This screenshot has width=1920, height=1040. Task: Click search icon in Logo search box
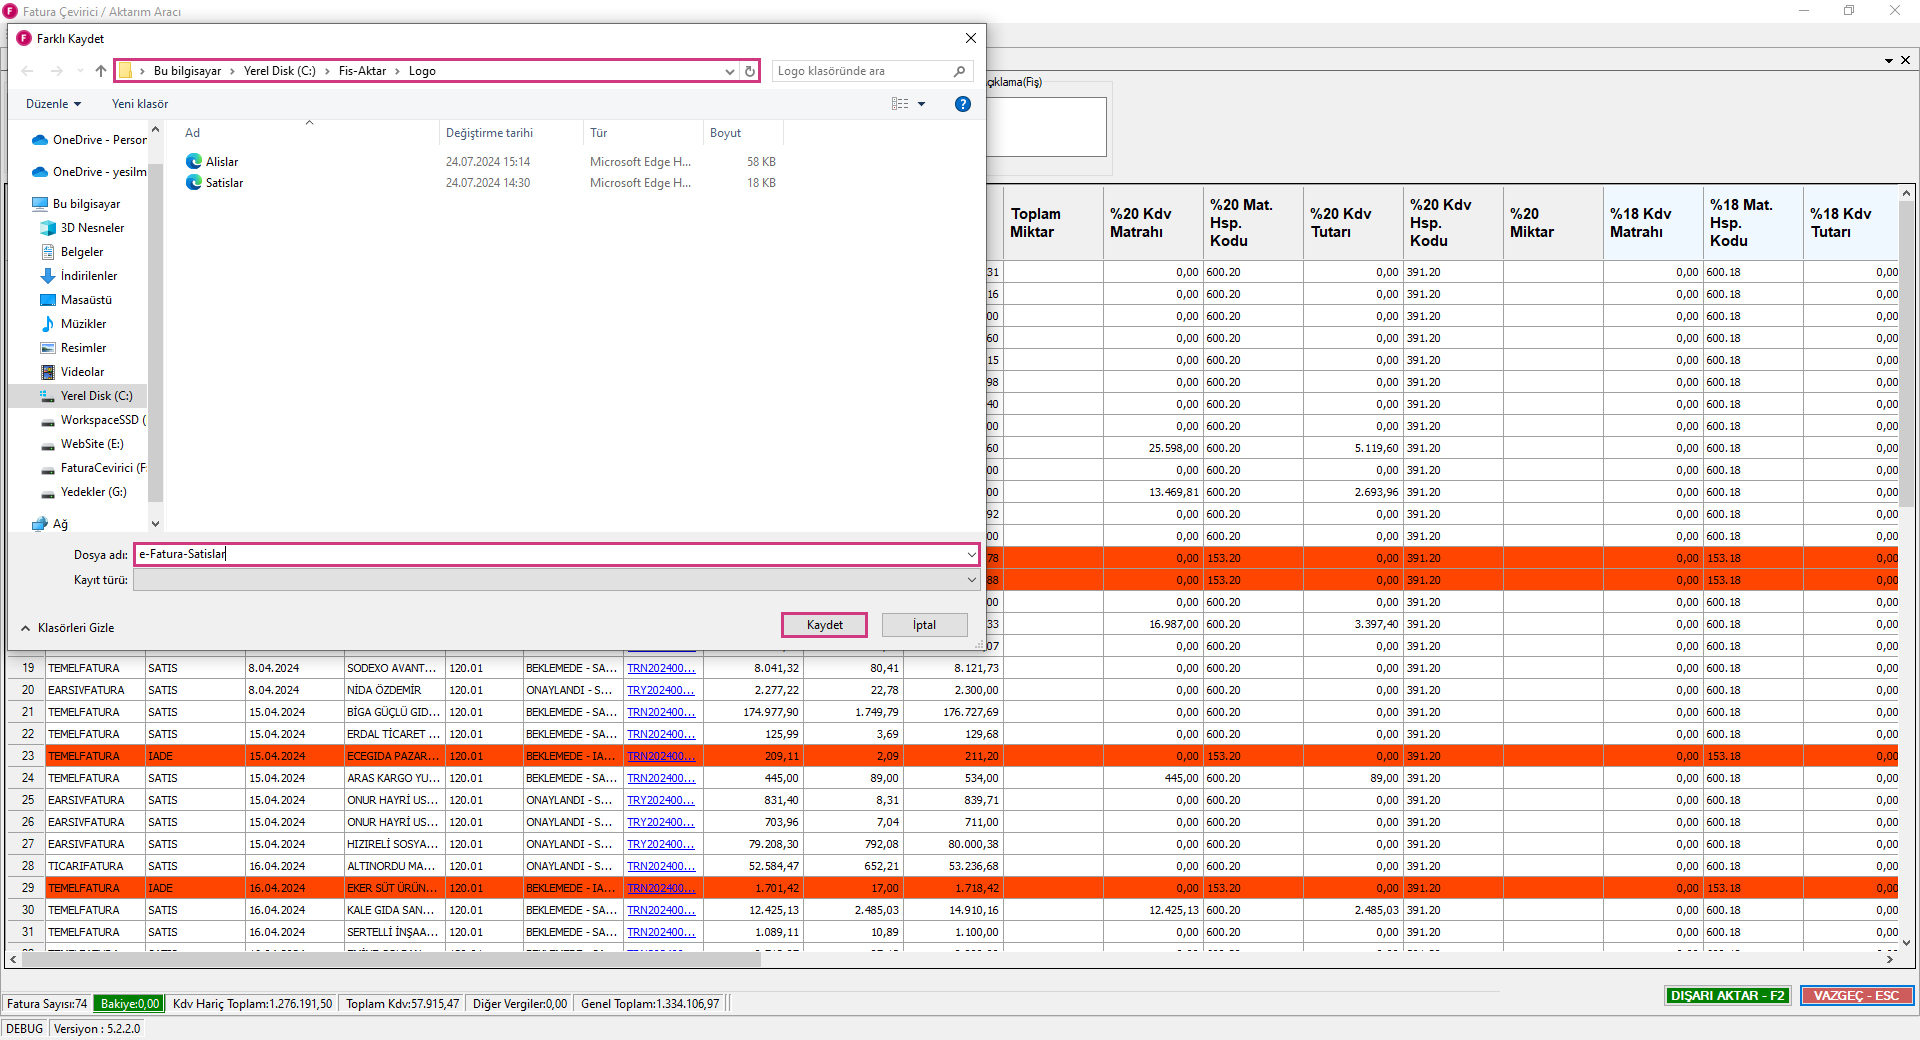point(959,71)
